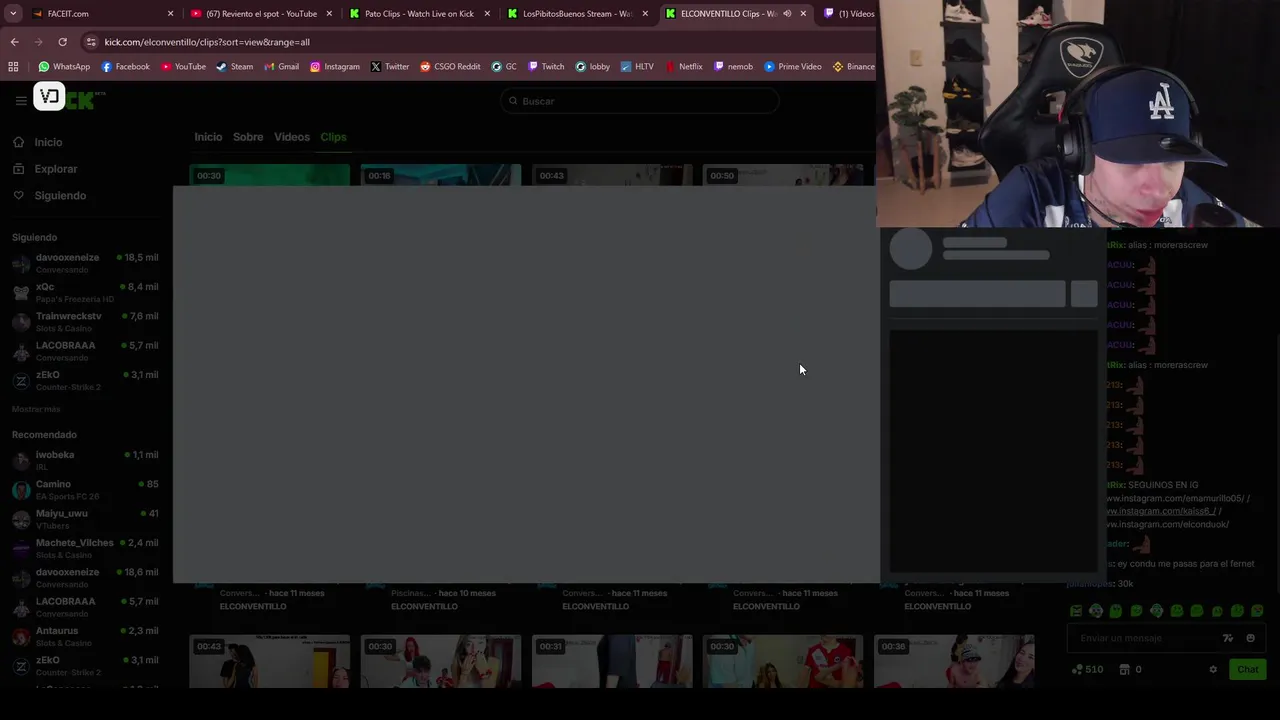Open xQc channel in the sidebar

pos(86,292)
